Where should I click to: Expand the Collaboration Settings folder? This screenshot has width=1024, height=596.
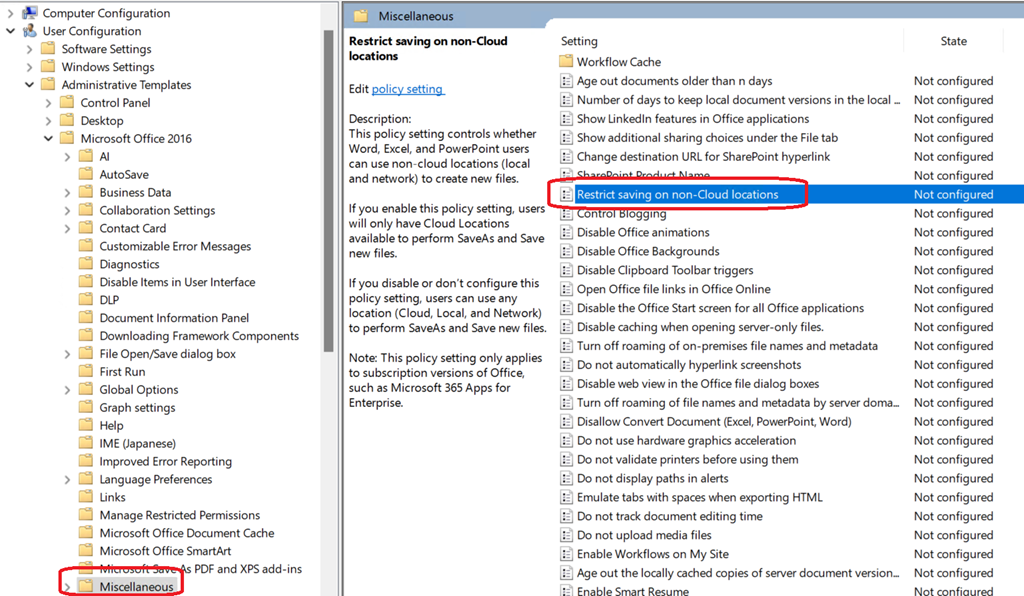click(x=67, y=211)
